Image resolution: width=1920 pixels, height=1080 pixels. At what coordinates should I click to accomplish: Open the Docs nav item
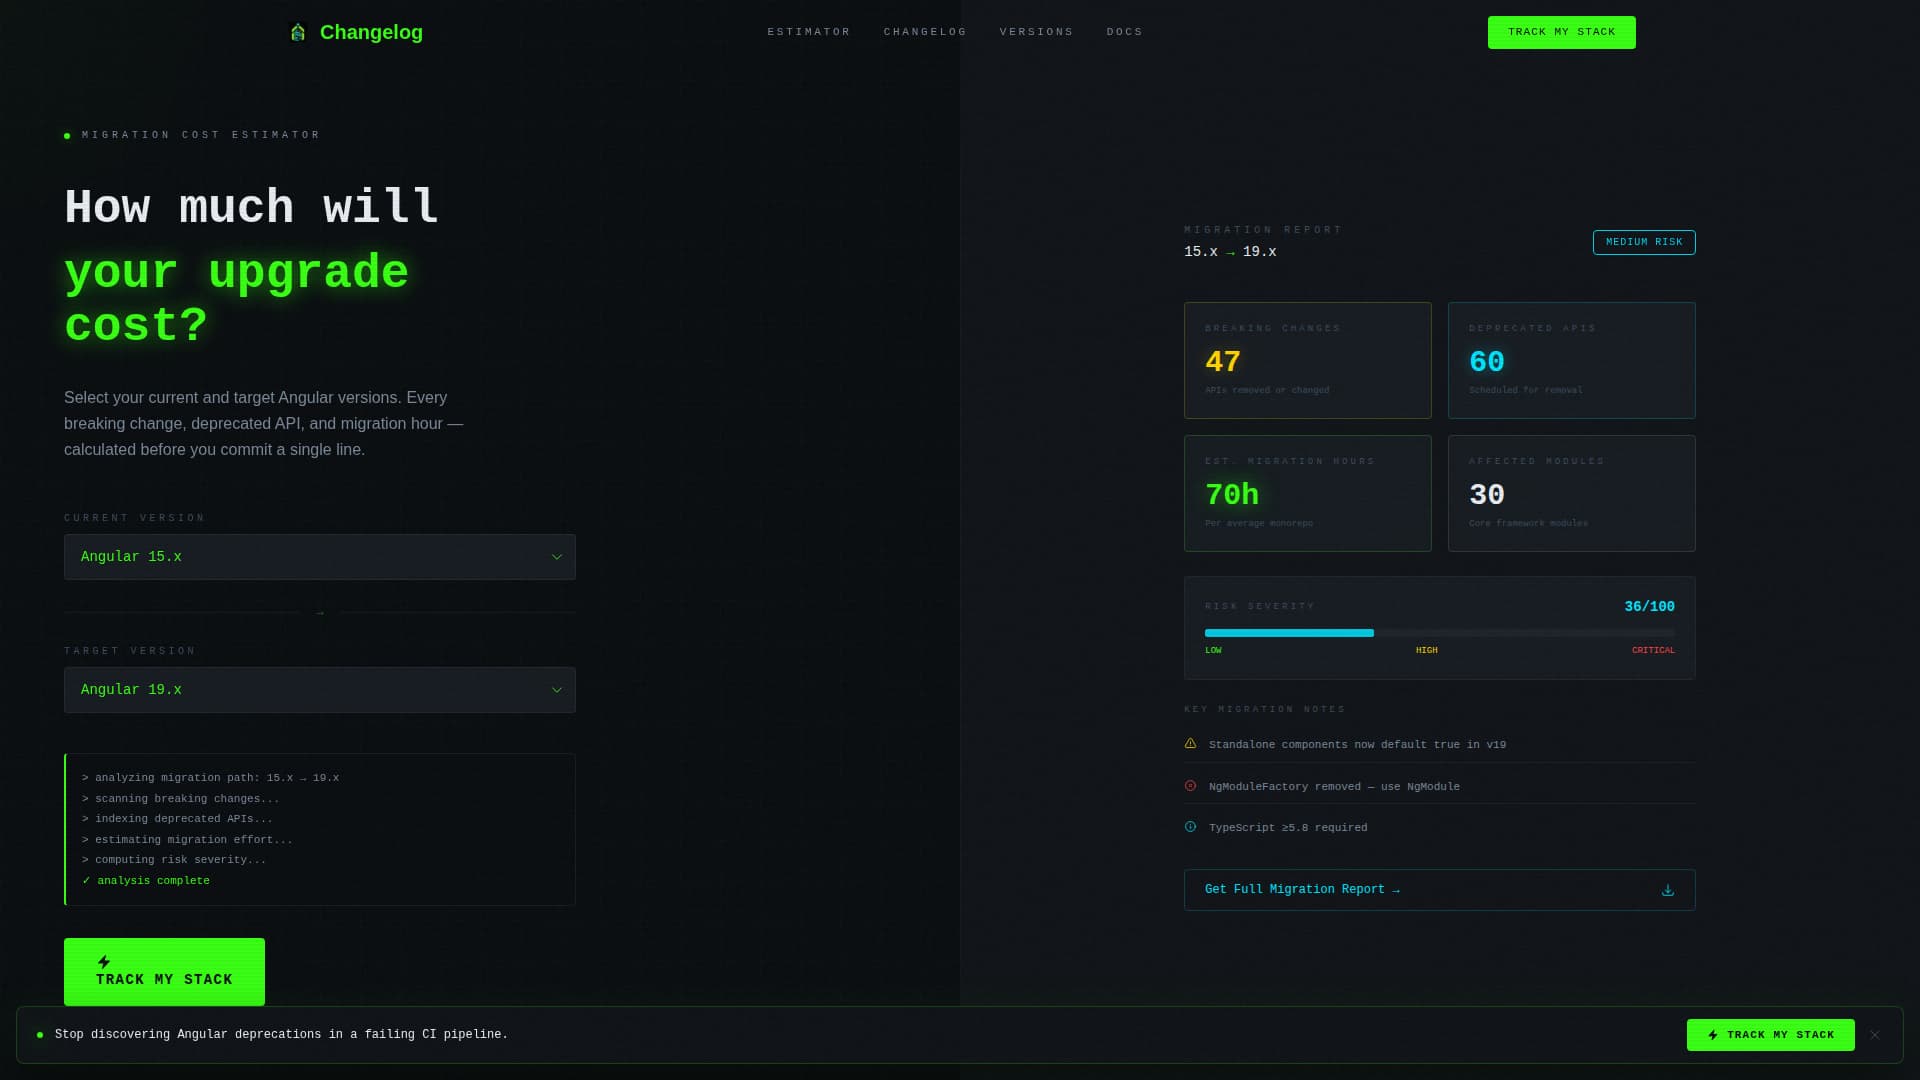click(1124, 32)
